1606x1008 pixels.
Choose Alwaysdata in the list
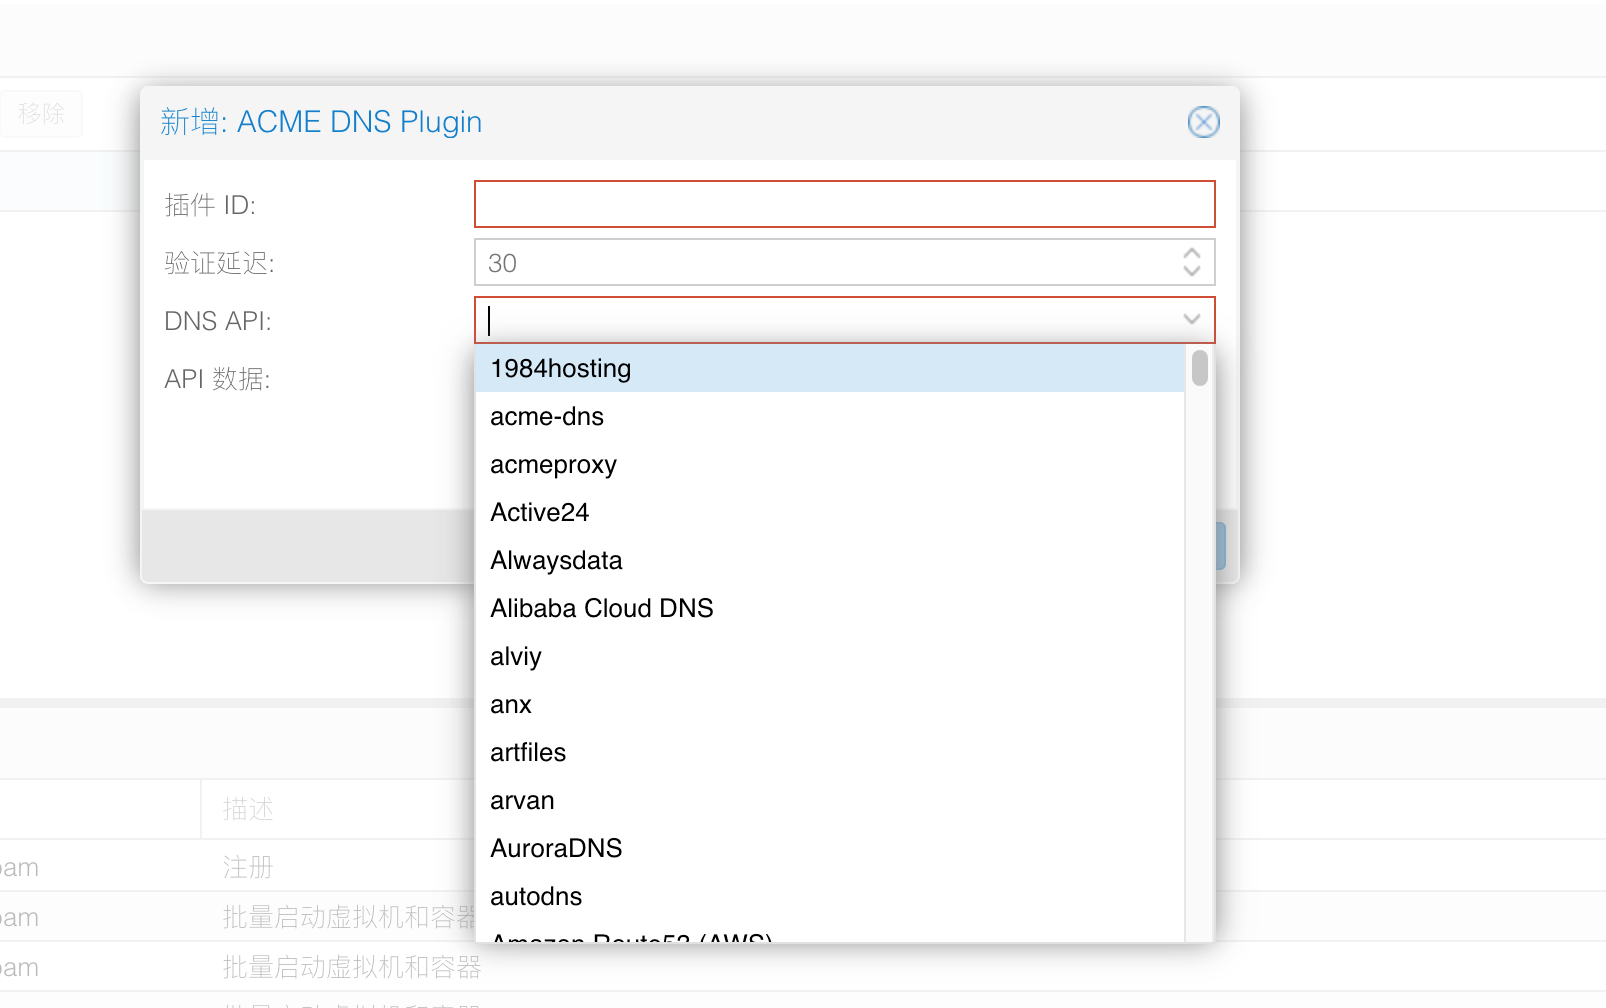pos(830,560)
